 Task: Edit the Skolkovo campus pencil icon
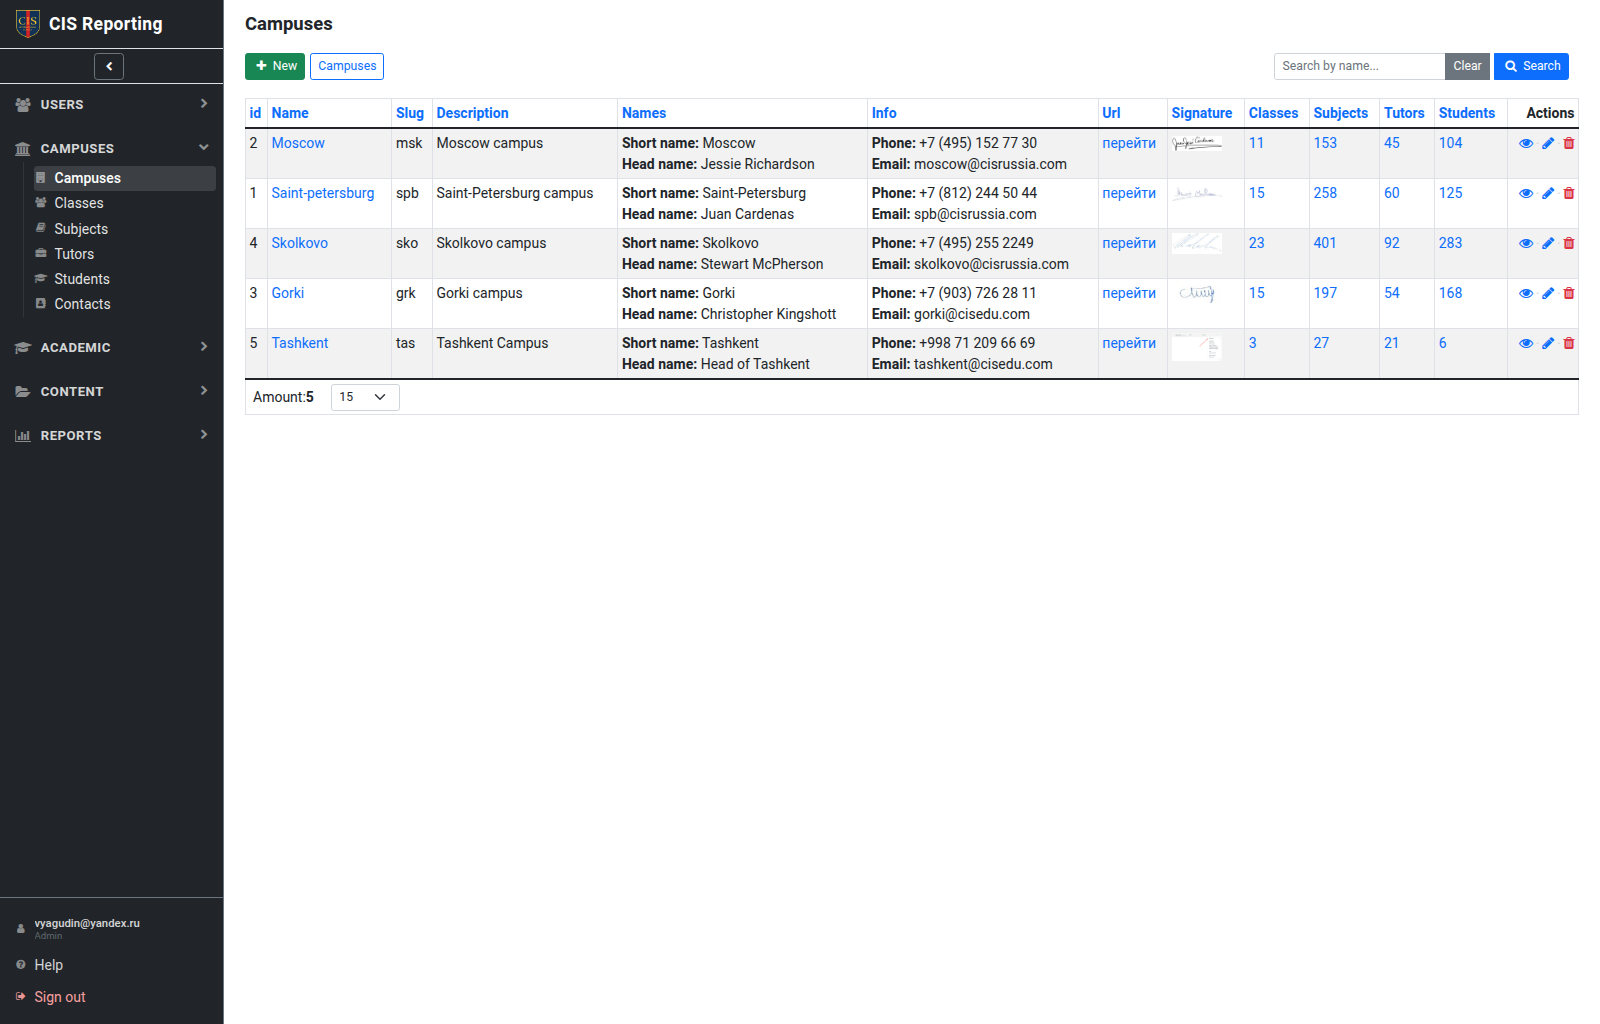(1548, 243)
